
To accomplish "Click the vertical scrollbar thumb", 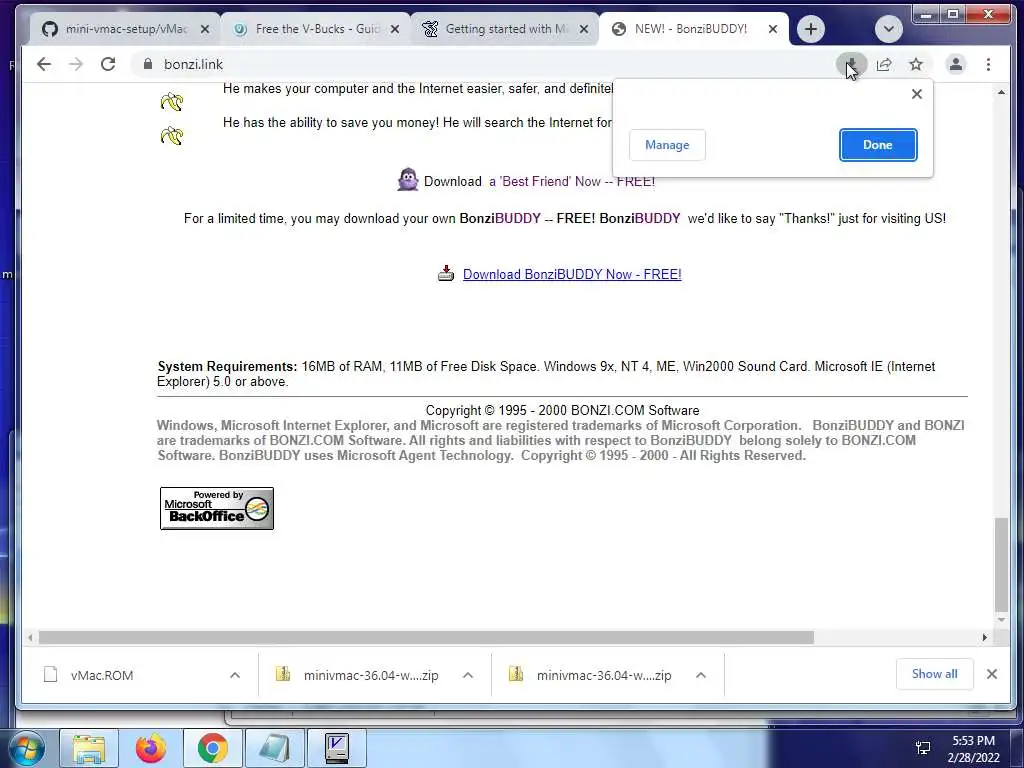I will 1001,564.
